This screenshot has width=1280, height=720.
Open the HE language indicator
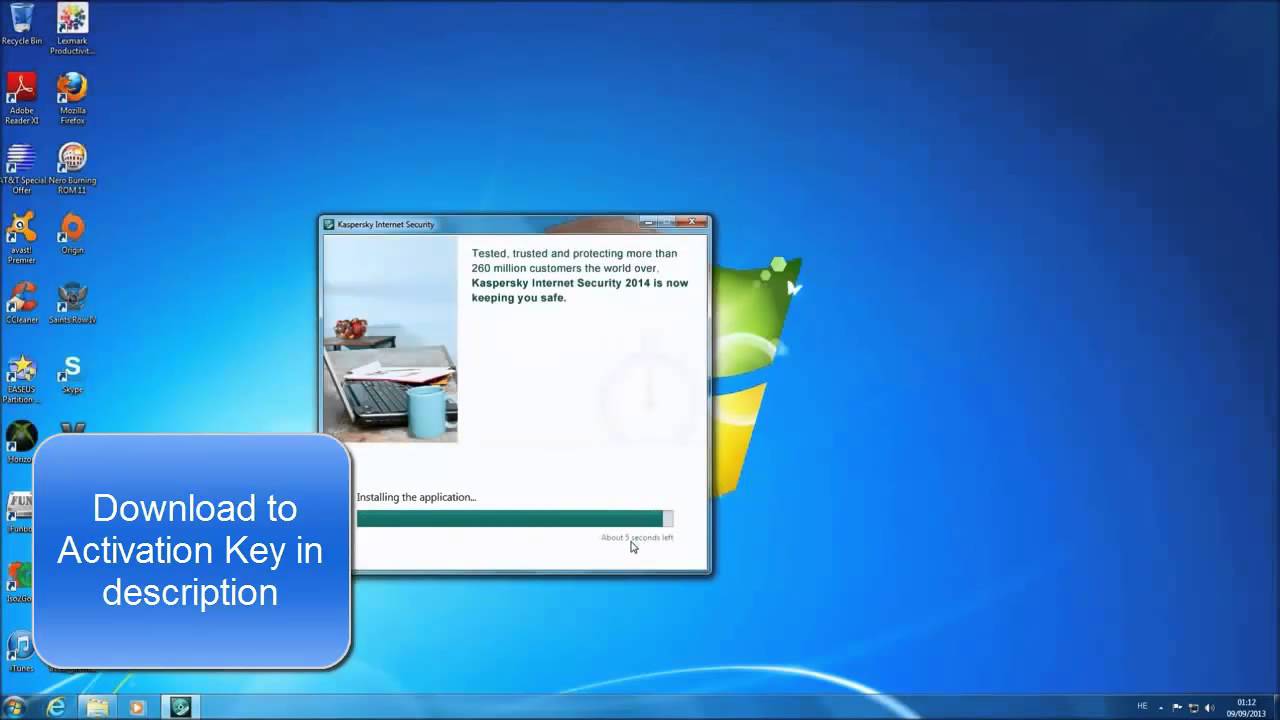pyautogui.click(x=1142, y=707)
